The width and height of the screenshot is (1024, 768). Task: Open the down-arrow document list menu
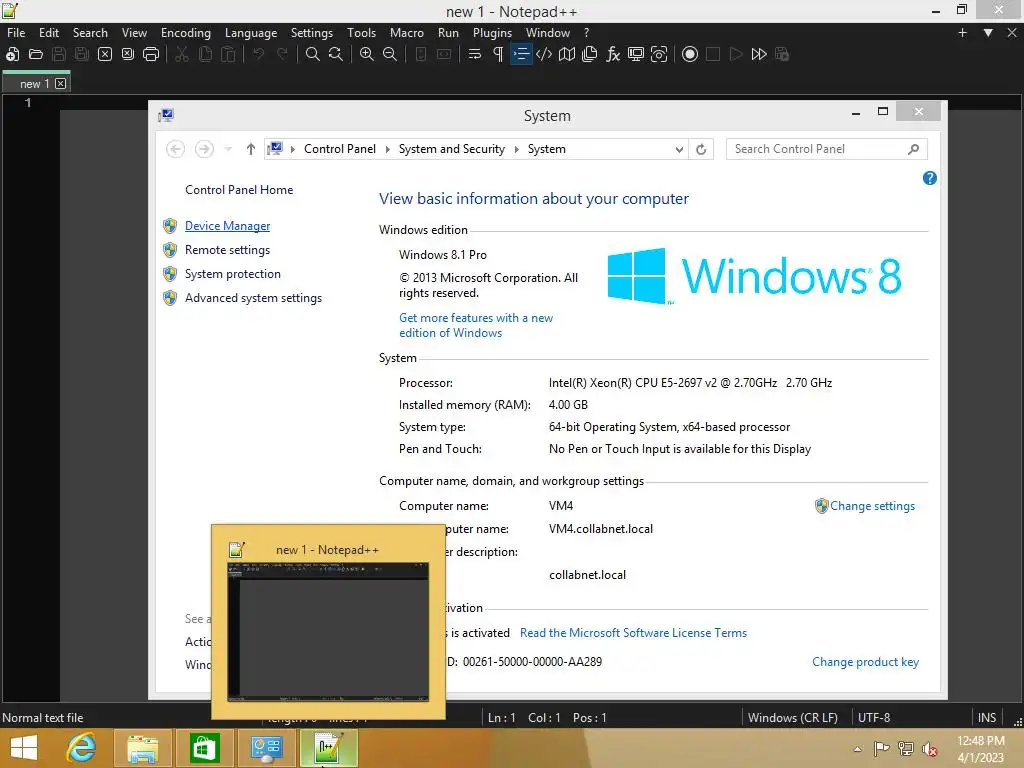coord(988,33)
